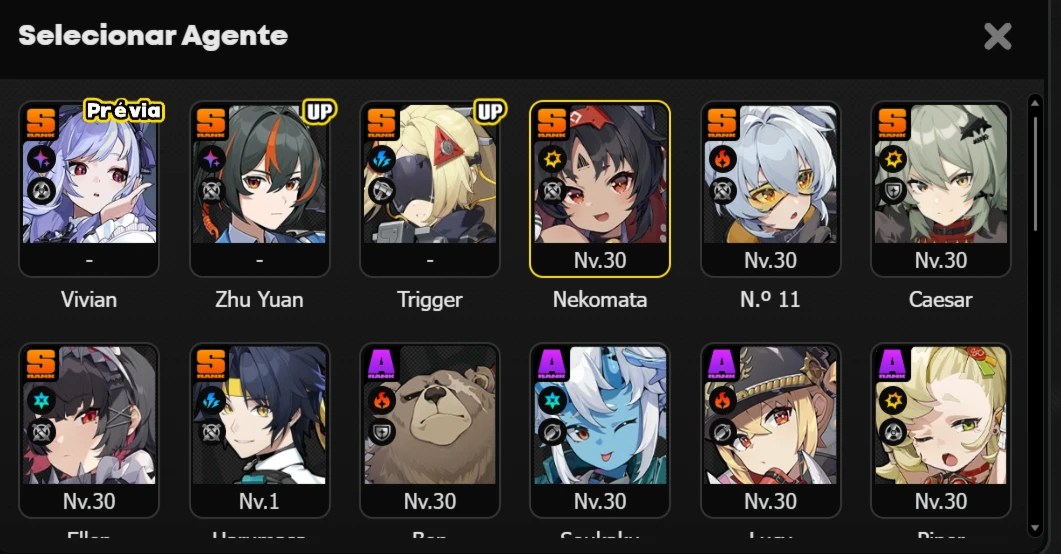Click the scrollbar up arrow
This screenshot has width=1061, height=554.
click(x=1035, y=103)
